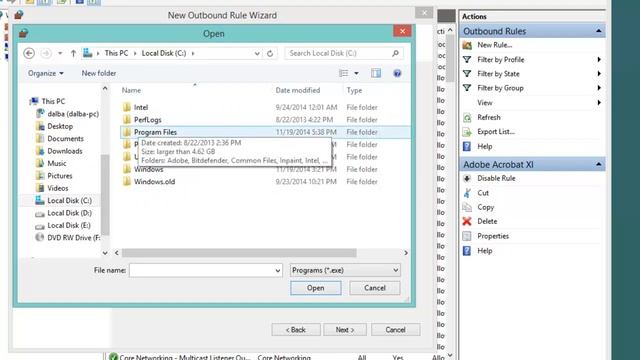The width and height of the screenshot is (640, 360).
Task: Go up one folder level
Action: [73, 53]
